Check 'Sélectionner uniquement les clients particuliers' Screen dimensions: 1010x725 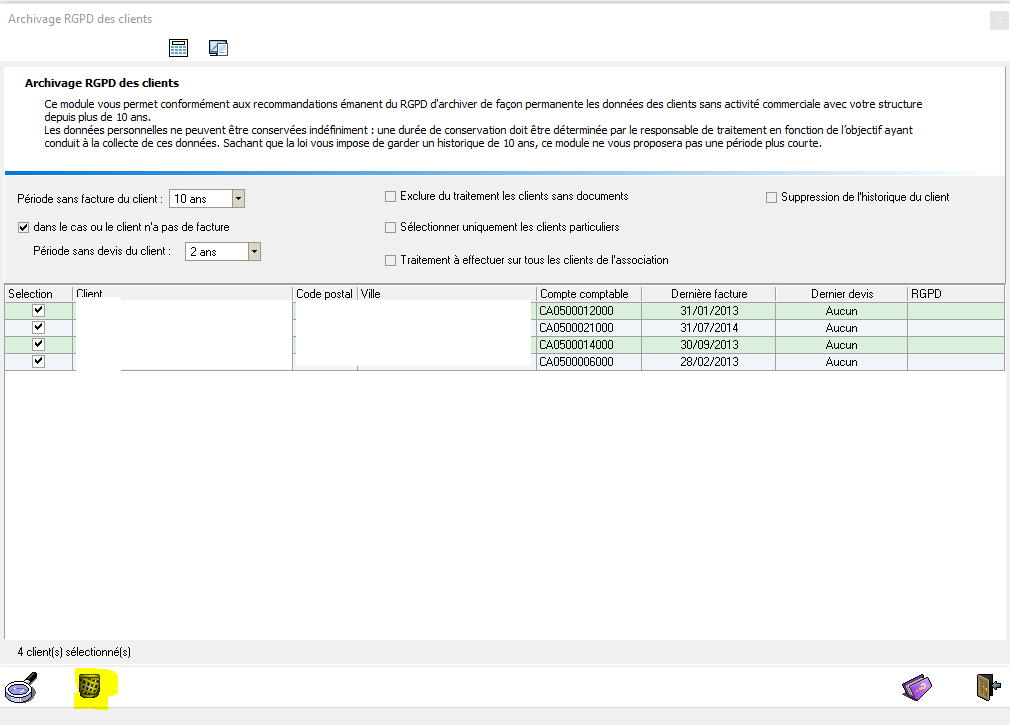[x=391, y=228]
